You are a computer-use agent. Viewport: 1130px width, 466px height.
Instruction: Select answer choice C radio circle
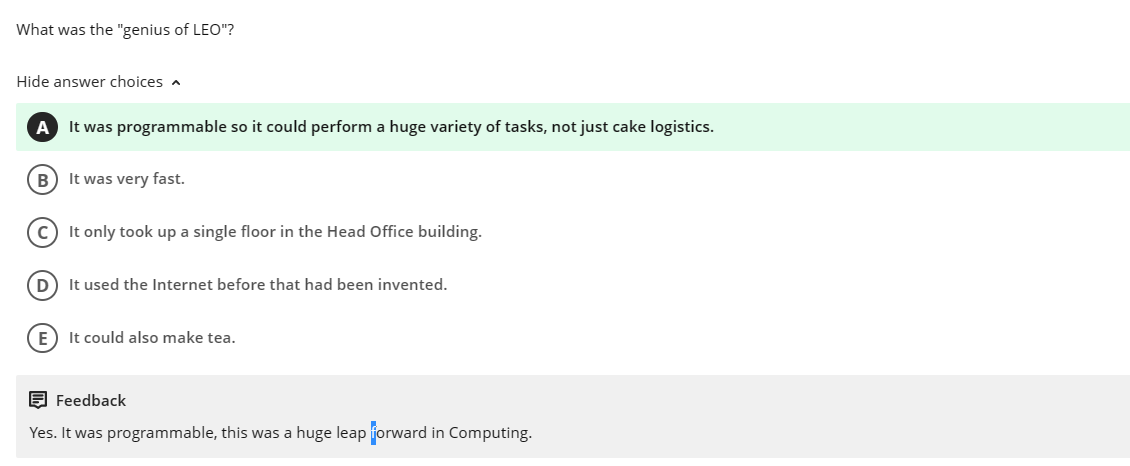pyautogui.click(x=42, y=232)
